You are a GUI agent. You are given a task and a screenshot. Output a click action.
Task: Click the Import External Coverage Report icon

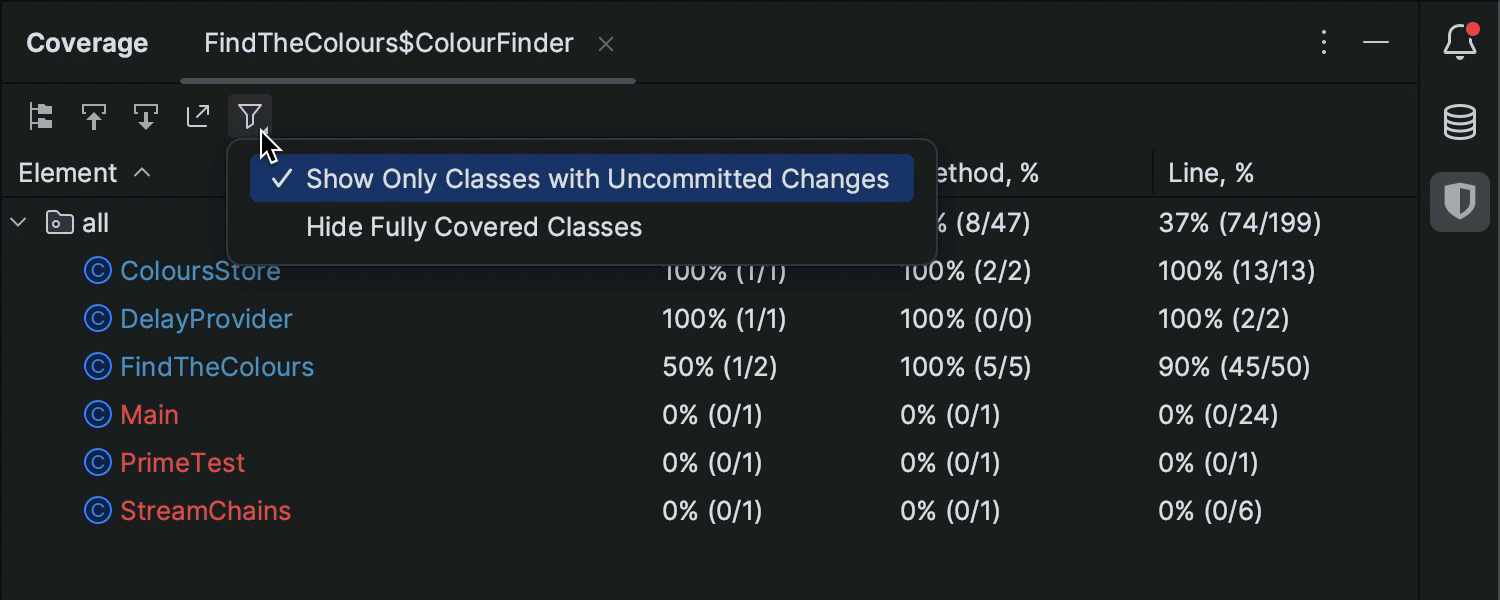point(146,117)
